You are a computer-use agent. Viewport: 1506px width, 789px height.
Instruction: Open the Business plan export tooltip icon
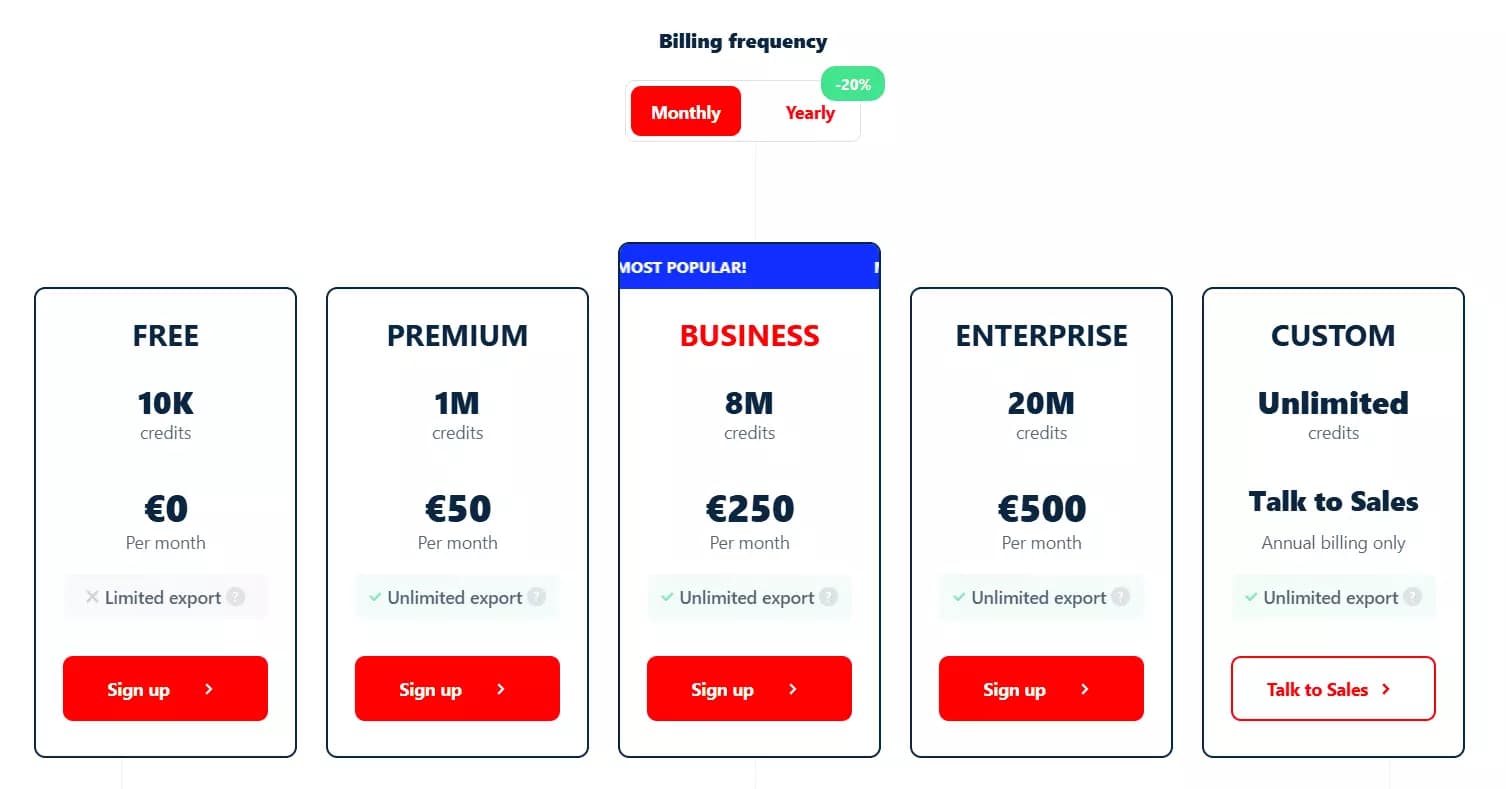click(x=829, y=597)
